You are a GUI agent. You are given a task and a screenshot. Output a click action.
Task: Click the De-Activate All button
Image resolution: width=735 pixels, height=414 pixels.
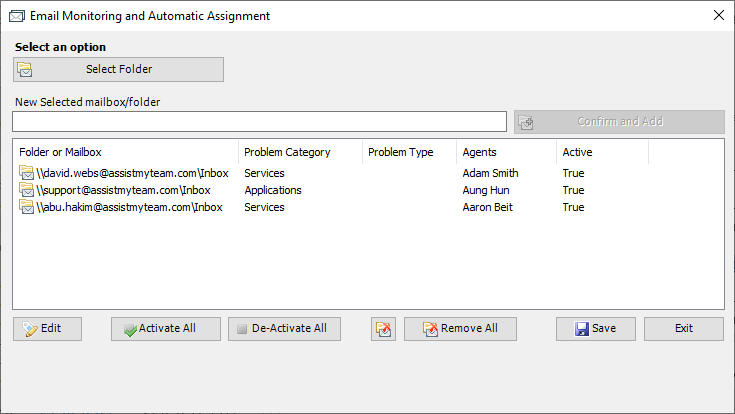(284, 329)
